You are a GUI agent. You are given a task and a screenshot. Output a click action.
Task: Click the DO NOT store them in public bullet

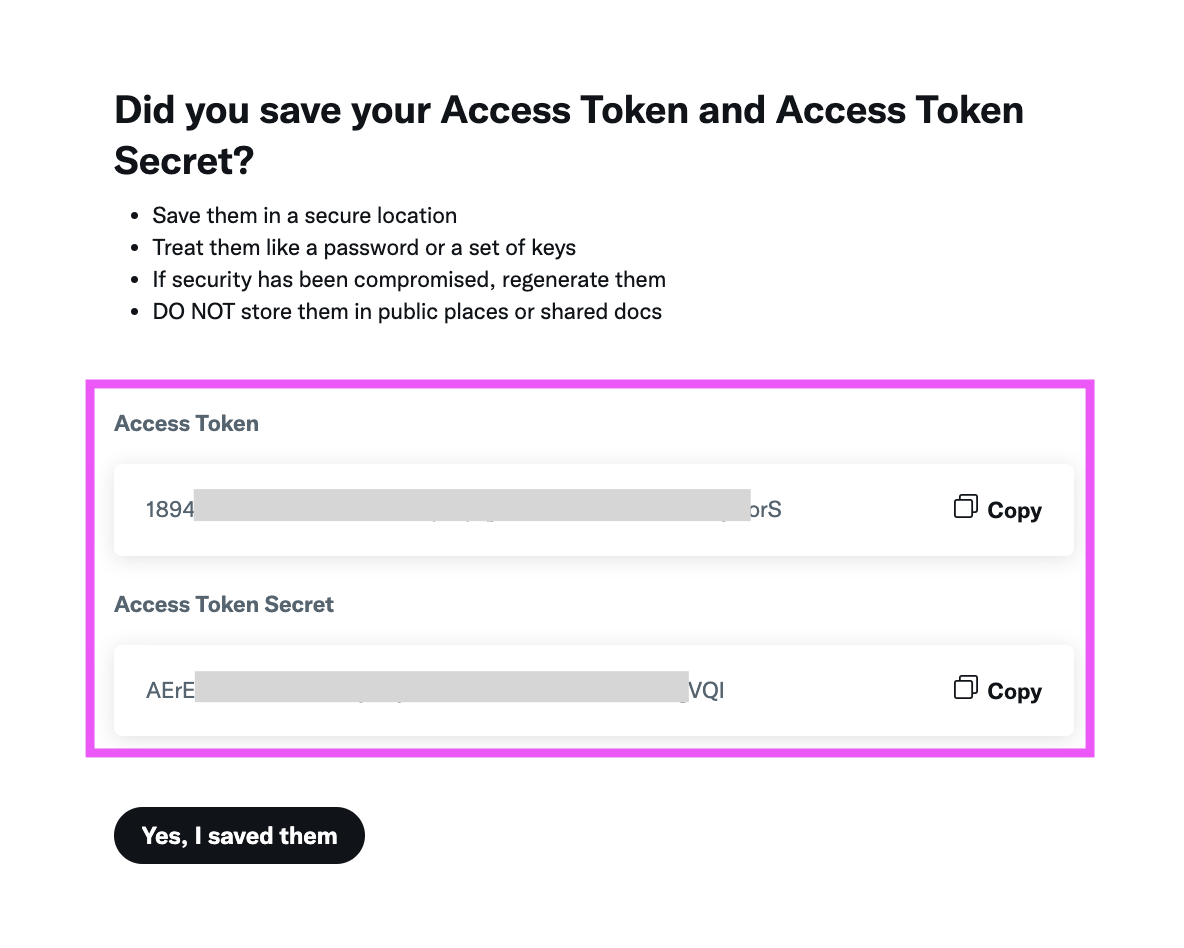(407, 311)
